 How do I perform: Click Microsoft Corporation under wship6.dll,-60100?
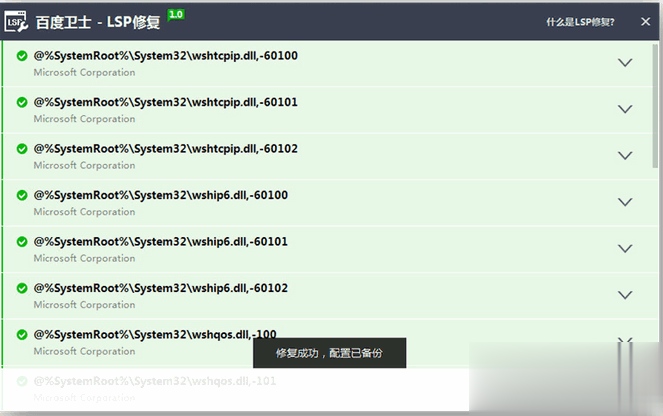tap(85, 212)
